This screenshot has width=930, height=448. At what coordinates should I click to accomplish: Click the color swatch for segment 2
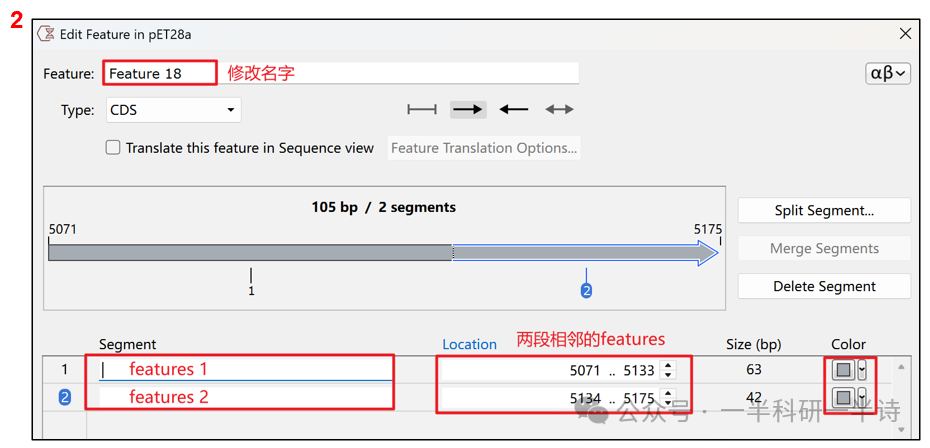click(843, 397)
